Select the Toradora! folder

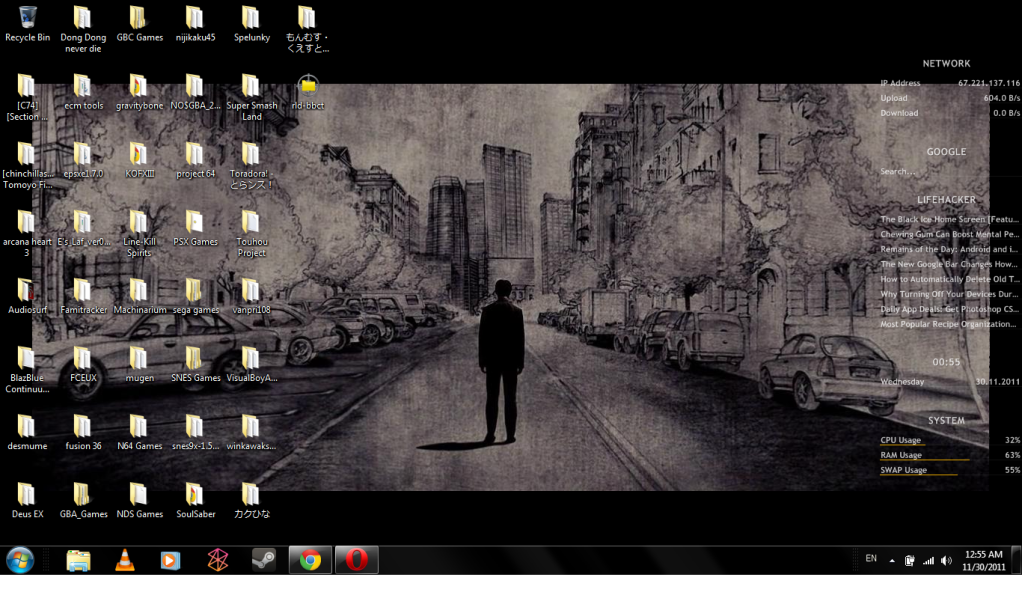pyautogui.click(x=252, y=165)
